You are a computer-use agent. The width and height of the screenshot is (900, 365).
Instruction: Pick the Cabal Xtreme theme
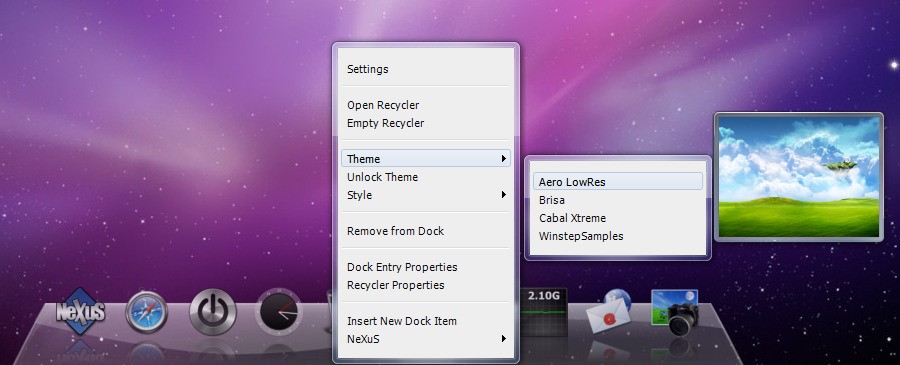(x=618, y=218)
